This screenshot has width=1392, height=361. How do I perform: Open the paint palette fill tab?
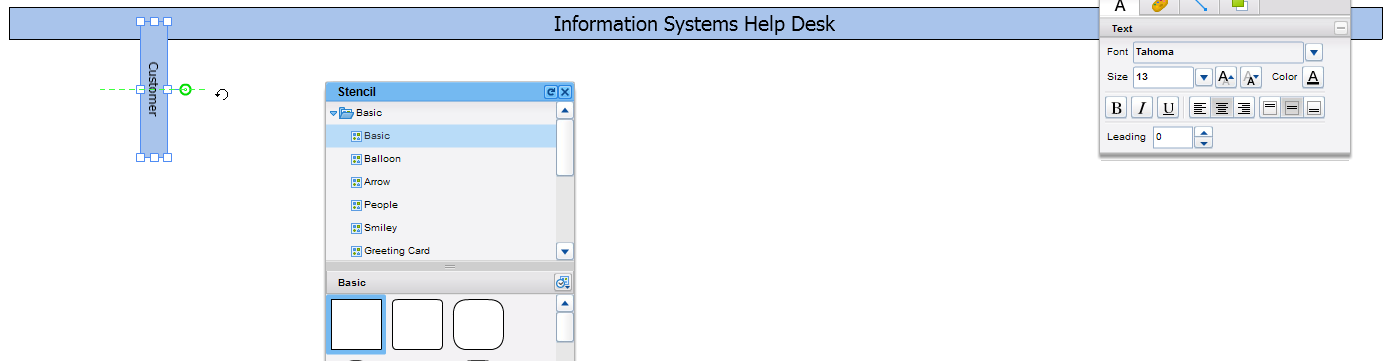1159,6
